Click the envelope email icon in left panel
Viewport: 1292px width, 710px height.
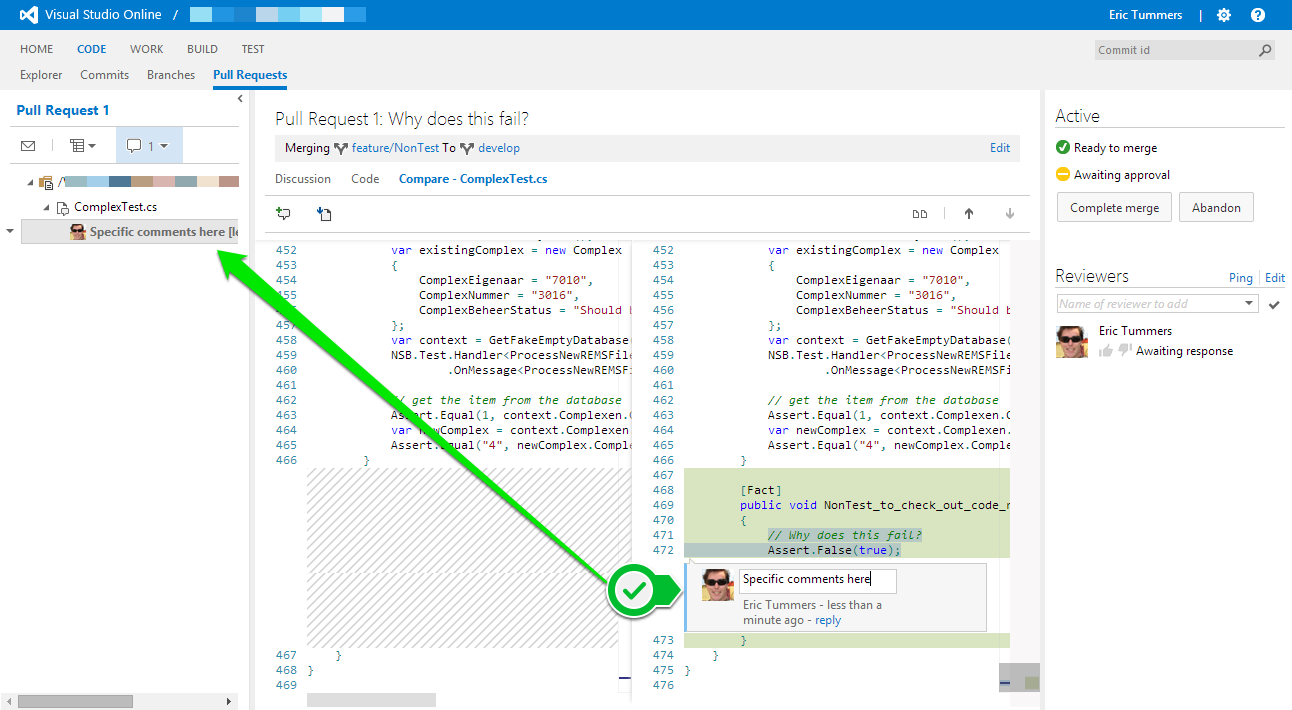point(28,146)
